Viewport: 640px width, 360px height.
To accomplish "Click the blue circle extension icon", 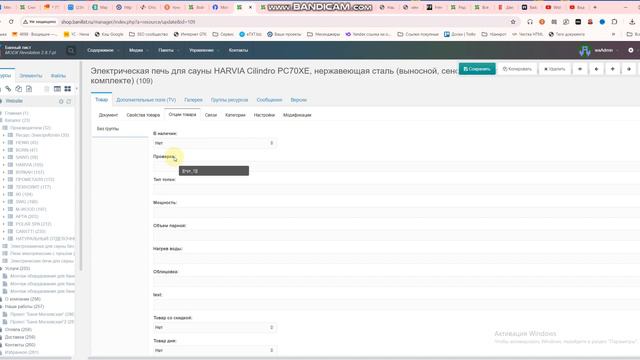I will [602, 22].
